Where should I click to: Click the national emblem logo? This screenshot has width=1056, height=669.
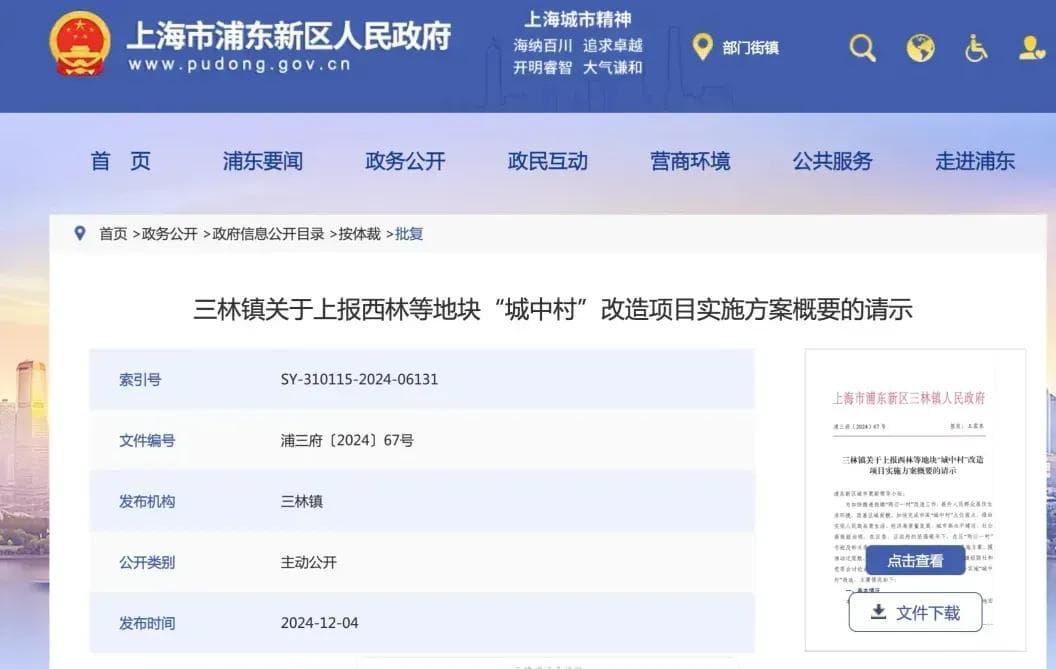tap(80, 45)
